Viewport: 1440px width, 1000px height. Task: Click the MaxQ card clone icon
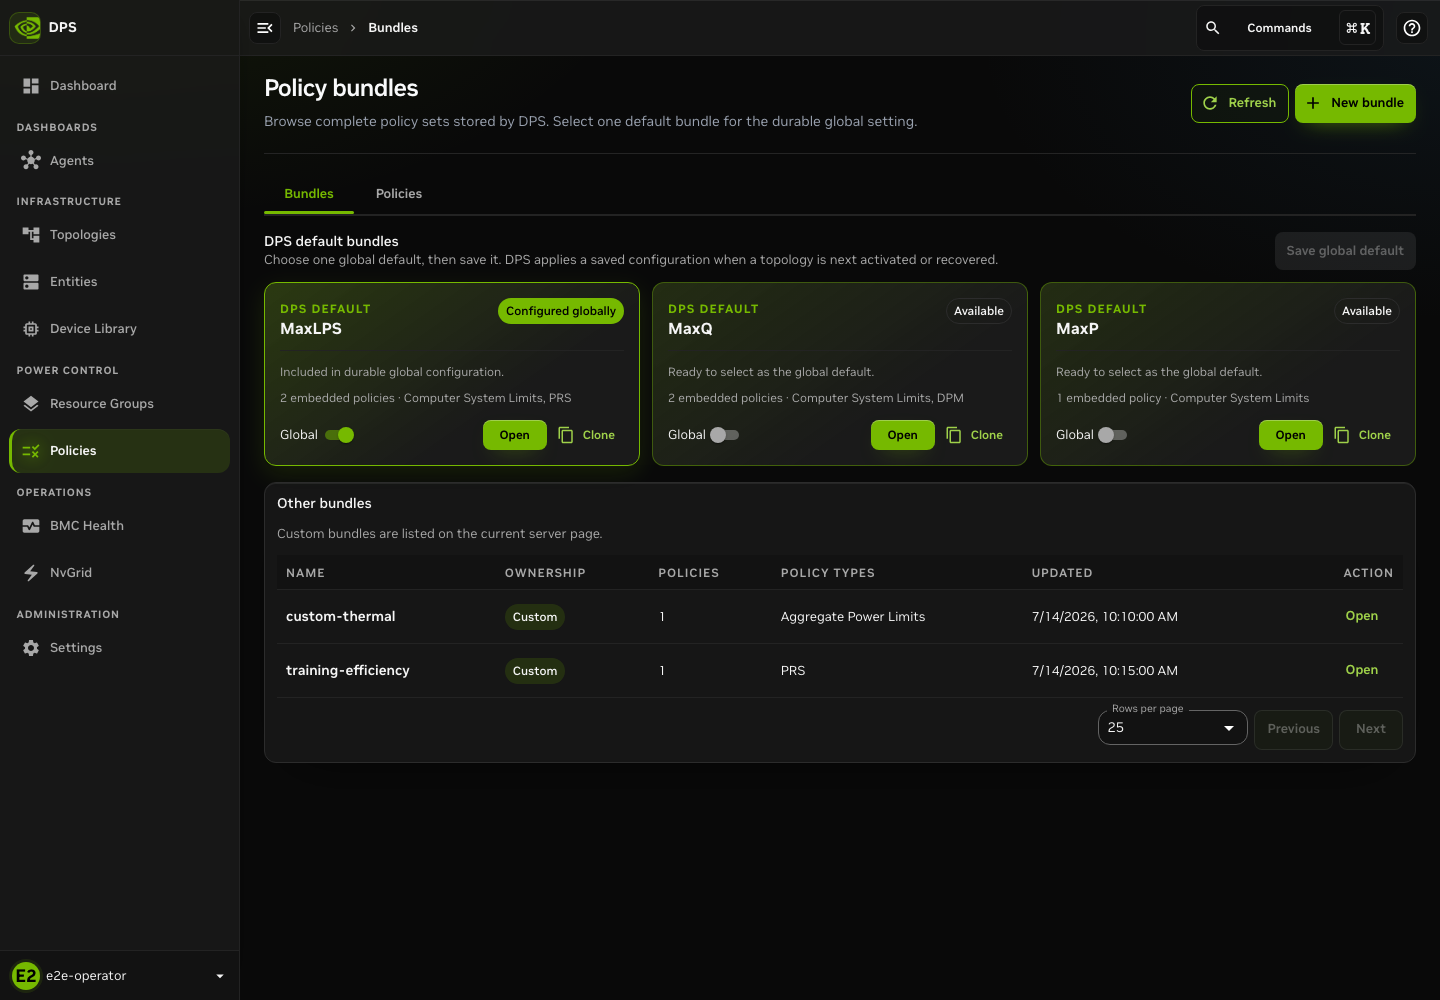coord(954,435)
